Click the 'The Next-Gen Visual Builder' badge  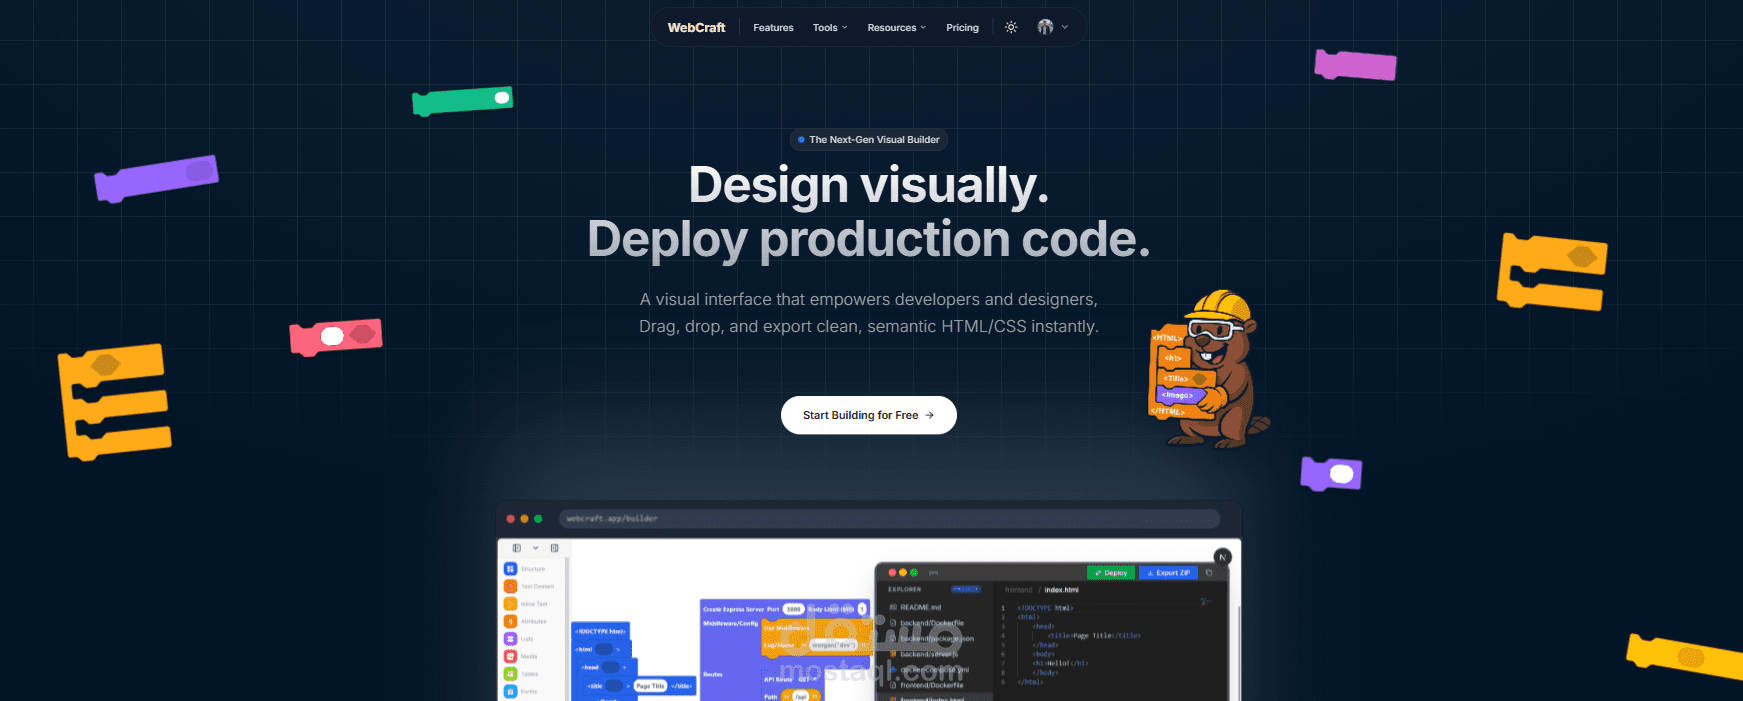869,140
